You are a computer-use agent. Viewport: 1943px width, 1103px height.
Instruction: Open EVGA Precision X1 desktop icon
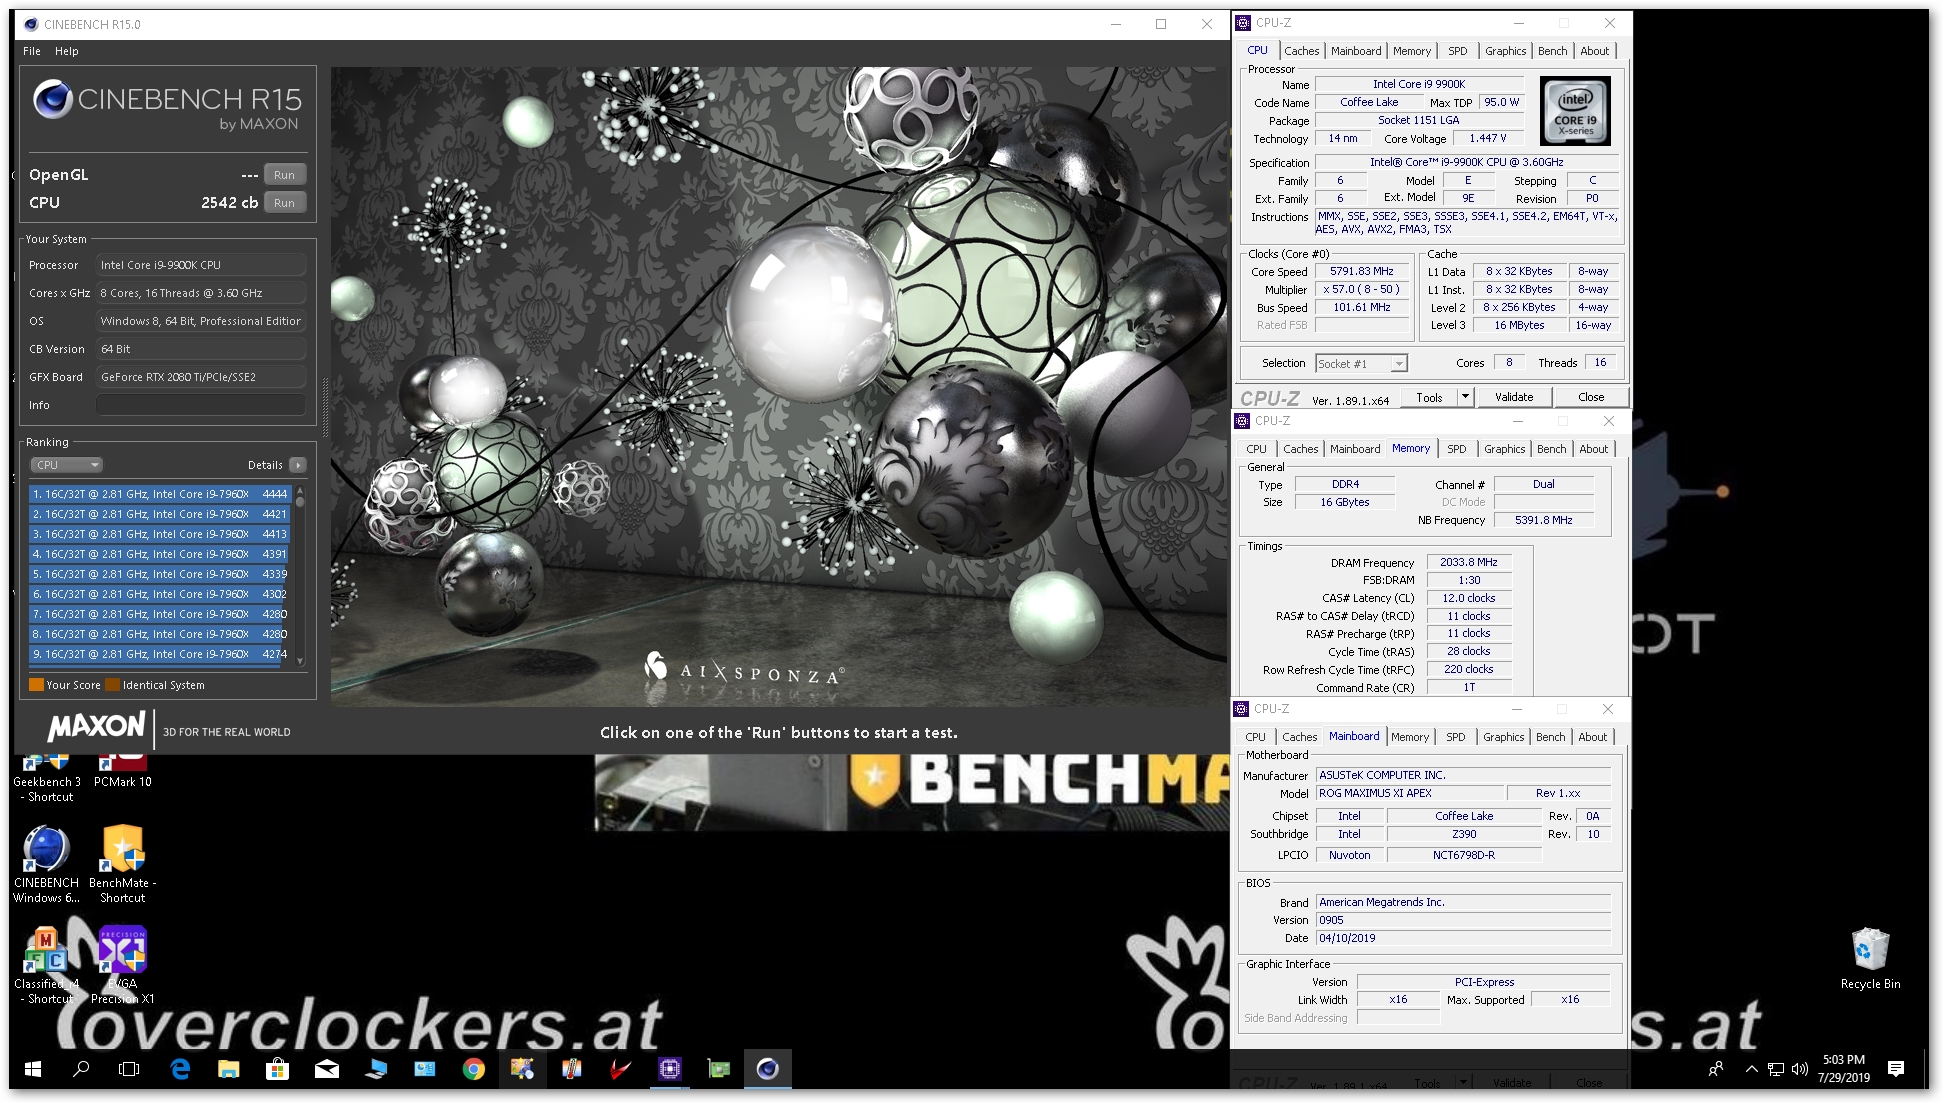[x=122, y=965]
